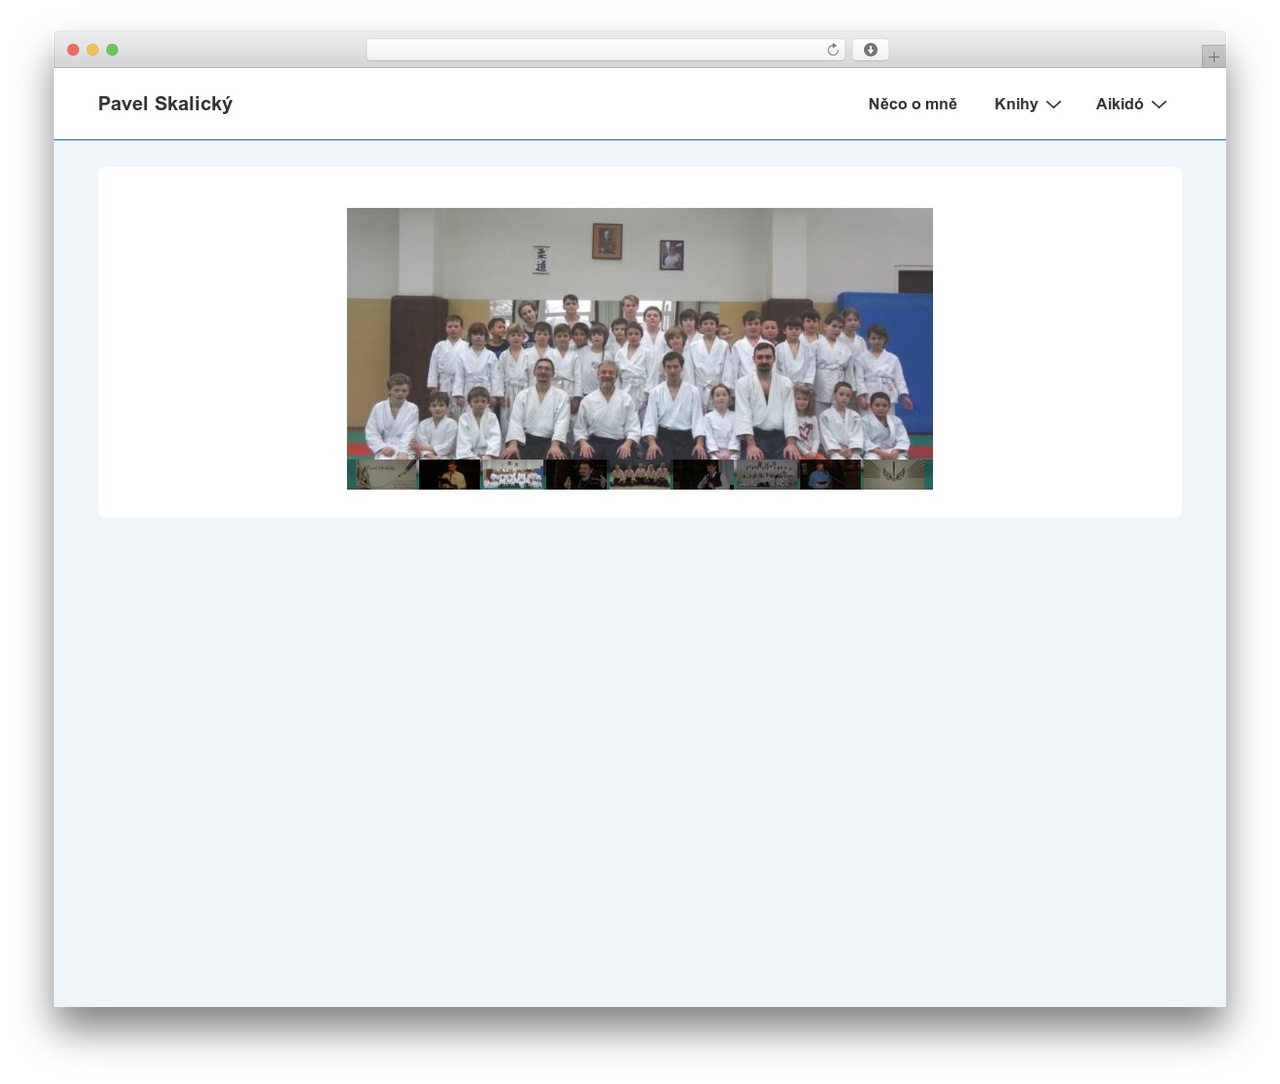The width and height of the screenshot is (1280, 1084).
Task: Open browser downloads arrow icon
Action: click(x=870, y=50)
